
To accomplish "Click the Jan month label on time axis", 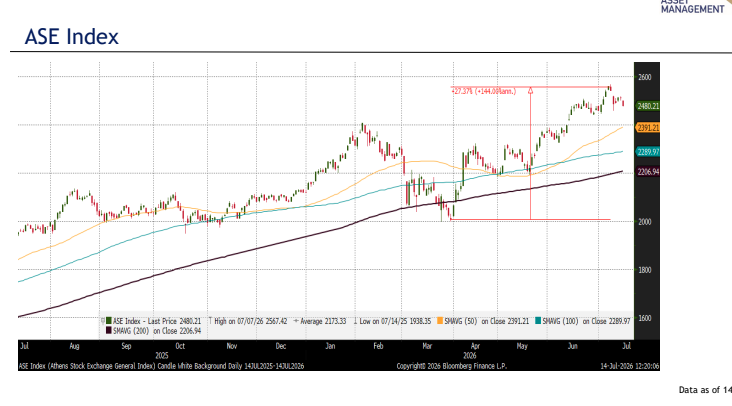I will click(330, 346).
